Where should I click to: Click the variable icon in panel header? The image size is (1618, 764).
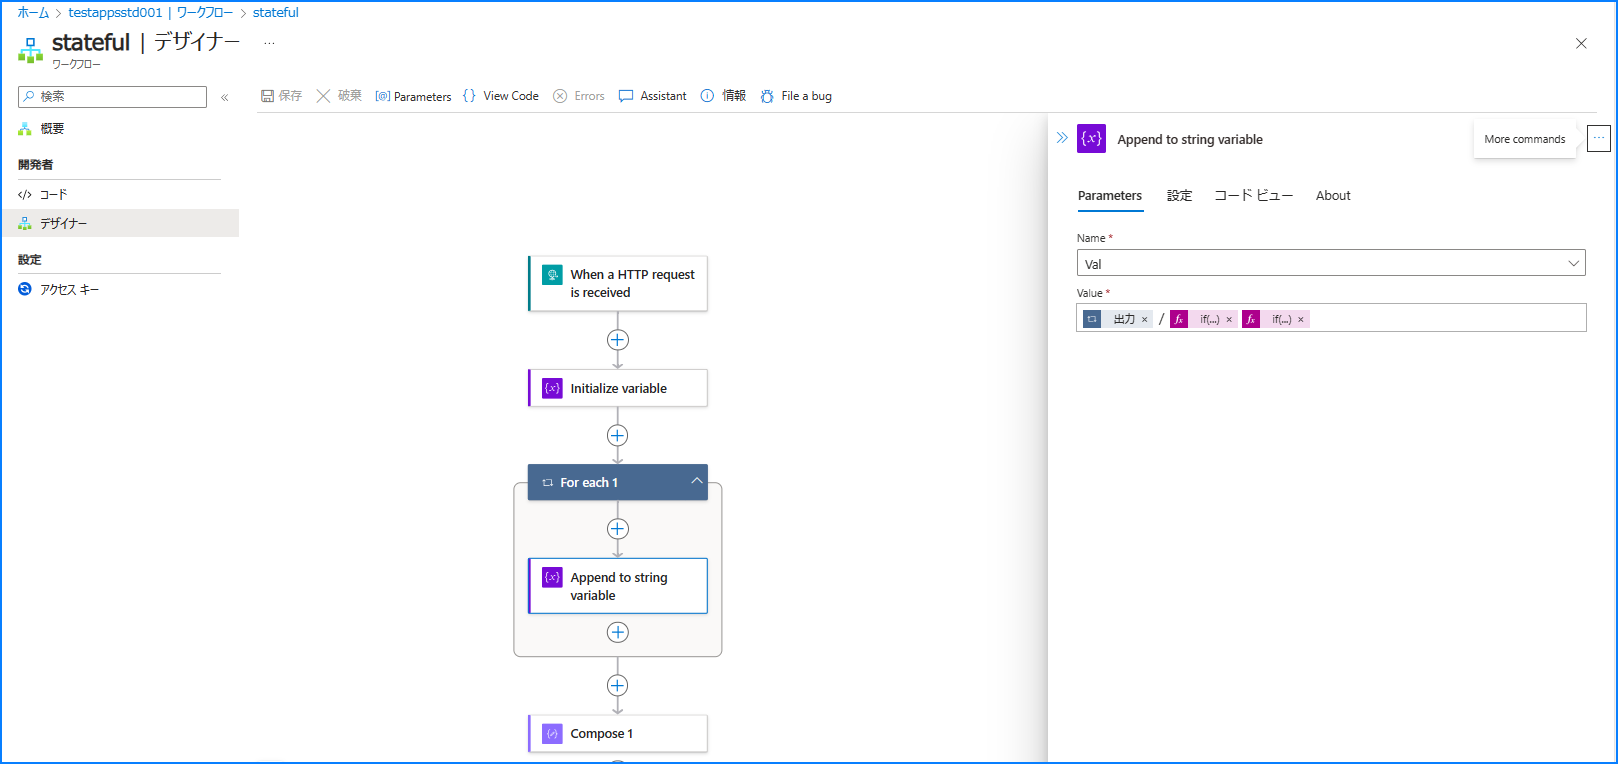click(x=1091, y=138)
